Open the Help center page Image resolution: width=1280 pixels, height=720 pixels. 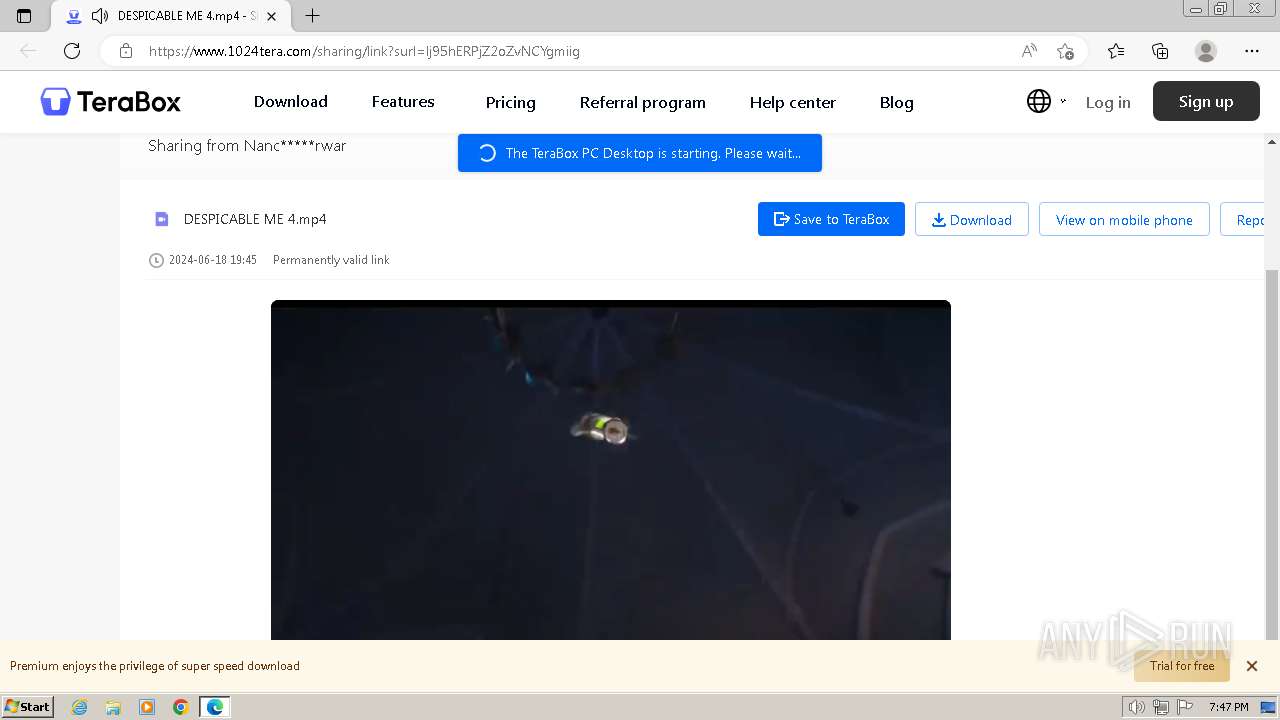coord(793,103)
